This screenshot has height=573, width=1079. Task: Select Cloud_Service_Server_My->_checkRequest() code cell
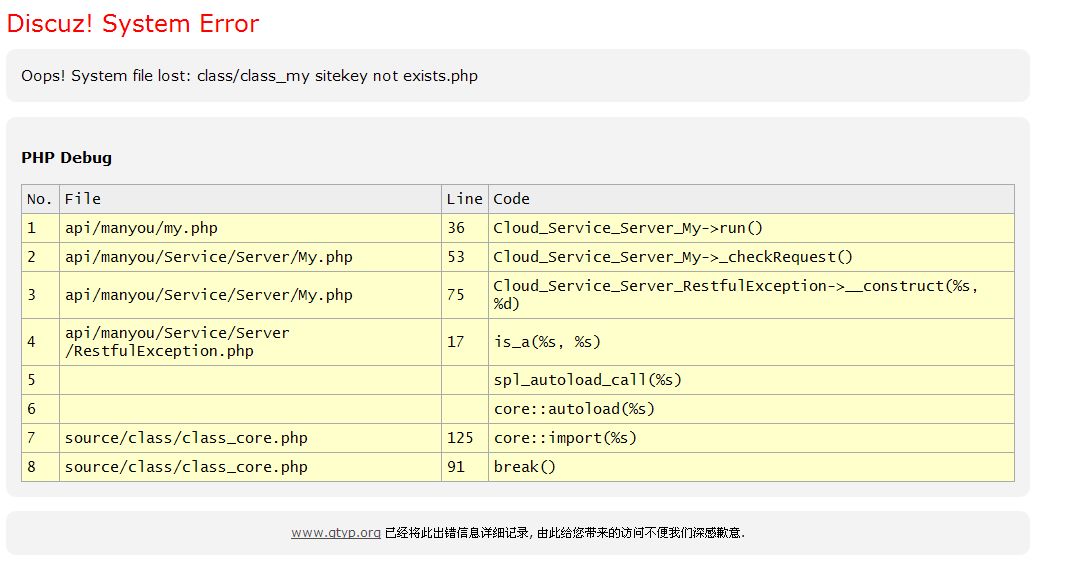click(751, 257)
